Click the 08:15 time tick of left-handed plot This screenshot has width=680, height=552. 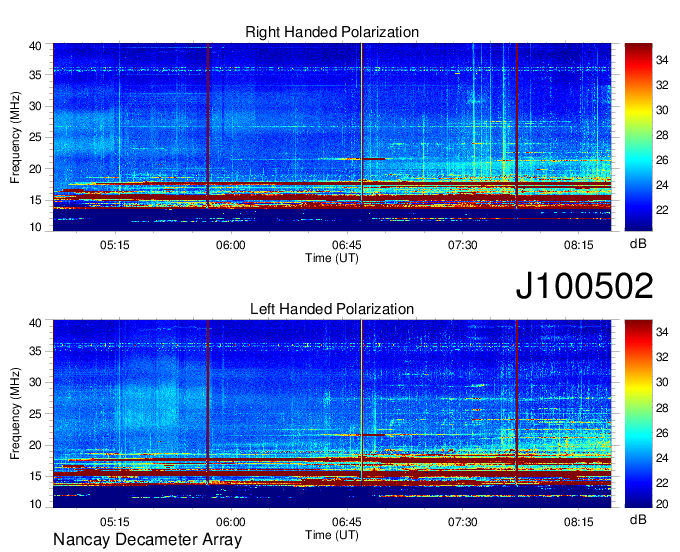point(579,522)
